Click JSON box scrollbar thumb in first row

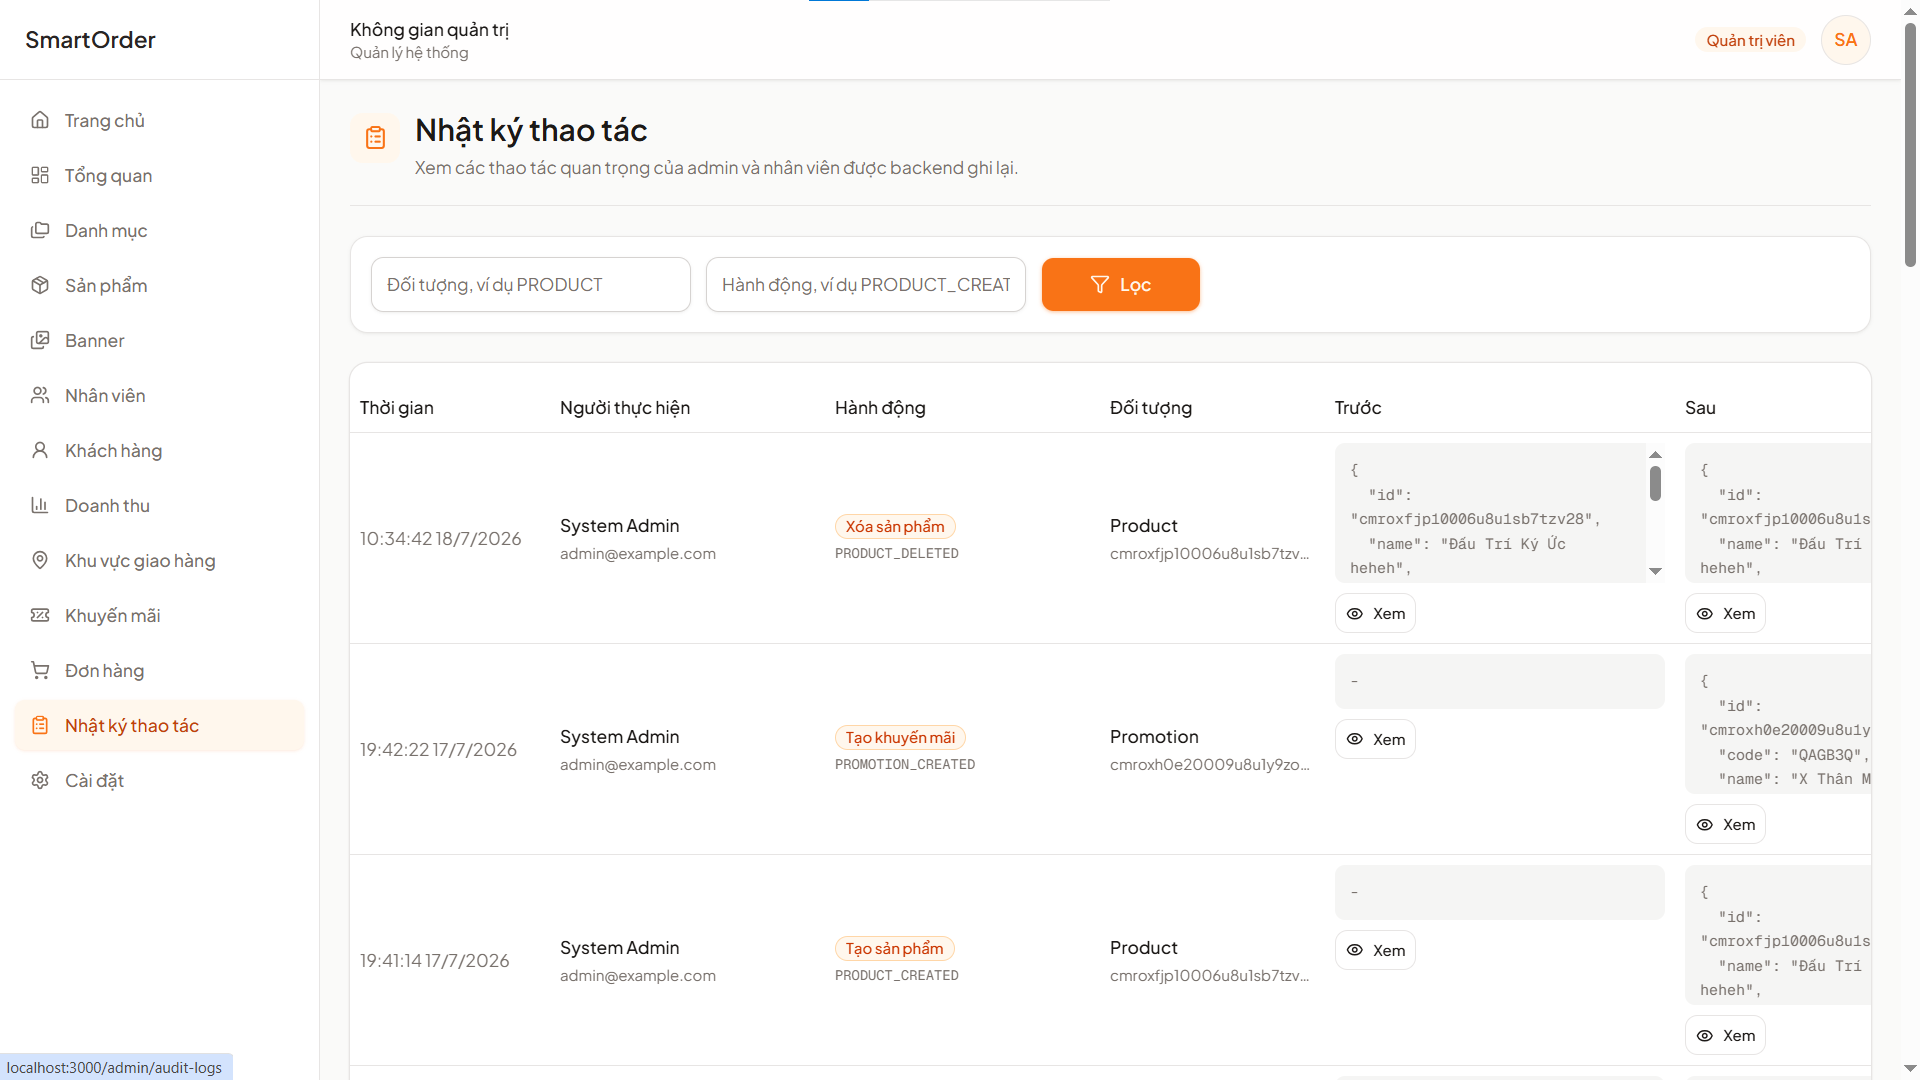click(x=1655, y=483)
